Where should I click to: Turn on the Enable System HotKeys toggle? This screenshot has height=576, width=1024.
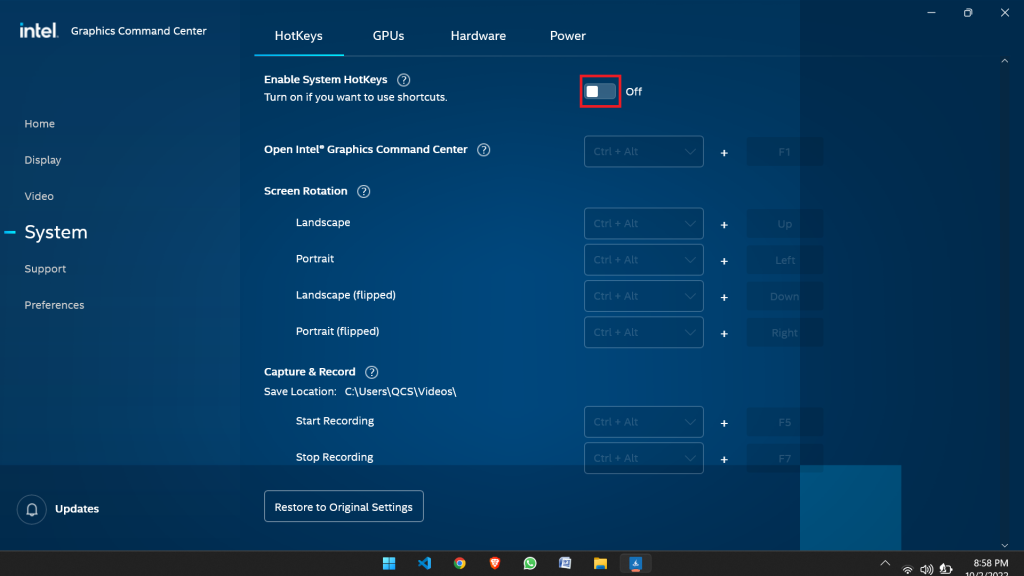click(600, 91)
